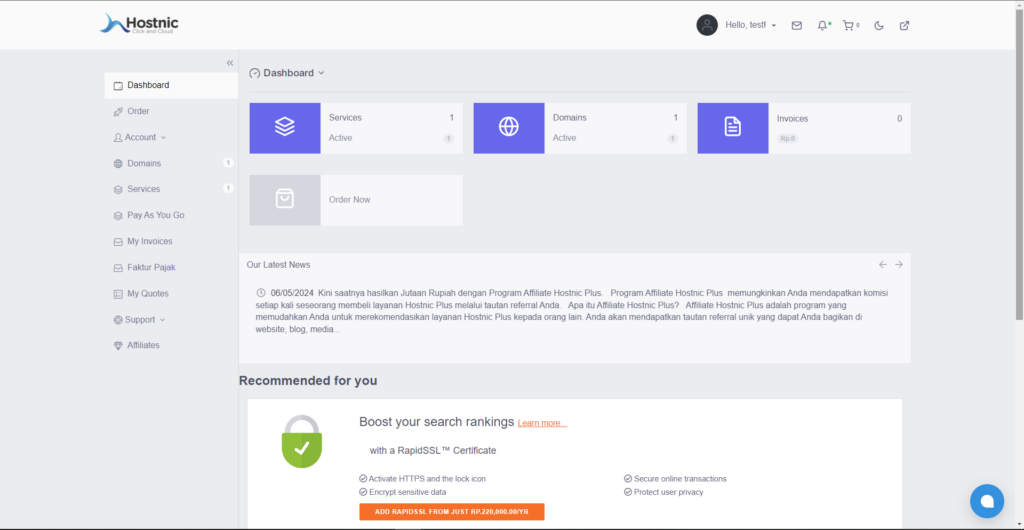Click the Invoices card document tile
This screenshot has width=1024, height=530.
point(733,128)
